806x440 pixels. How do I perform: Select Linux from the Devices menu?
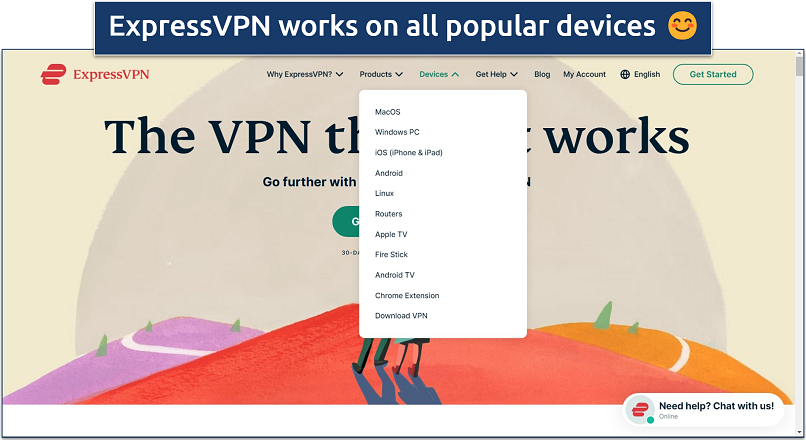tap(384, 193)
